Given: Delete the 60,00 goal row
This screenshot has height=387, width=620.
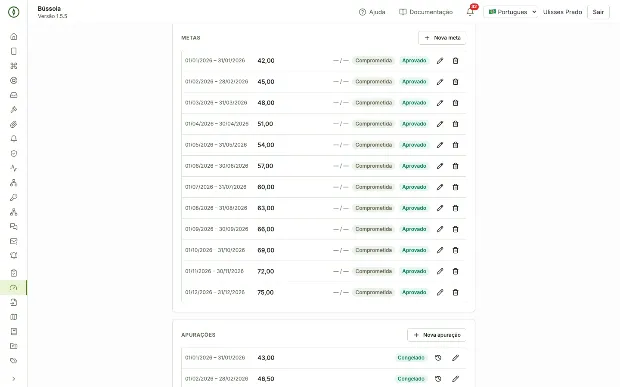Looking at the screenshot, I should (x=455, y=187).
